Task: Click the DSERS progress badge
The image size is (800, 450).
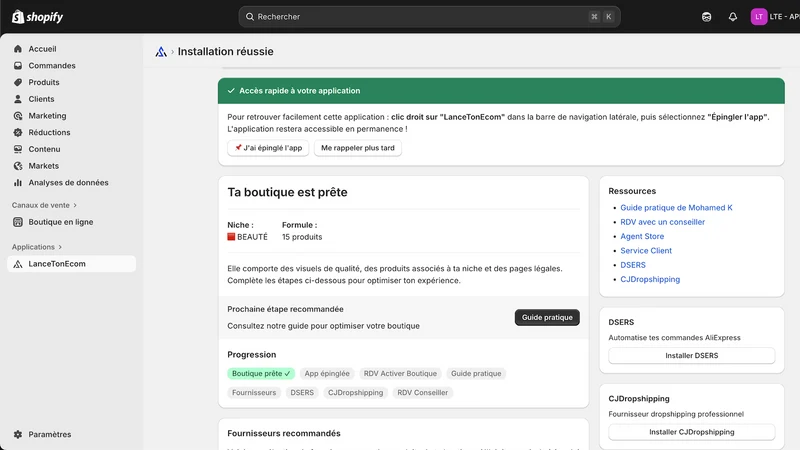Action: click(302, 392)
